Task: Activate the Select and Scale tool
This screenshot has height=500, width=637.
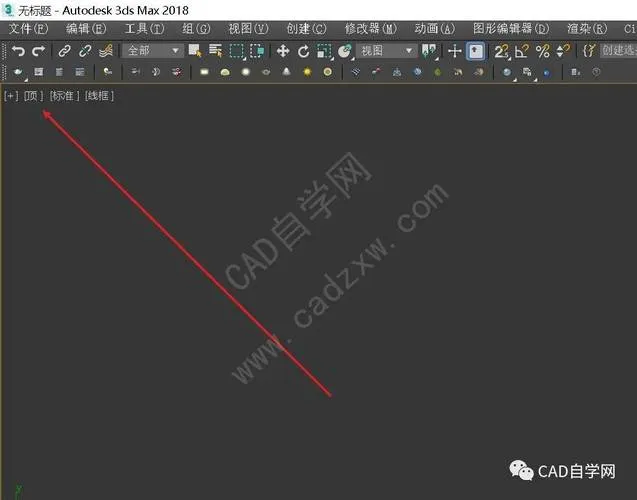Action: [324, 52]
